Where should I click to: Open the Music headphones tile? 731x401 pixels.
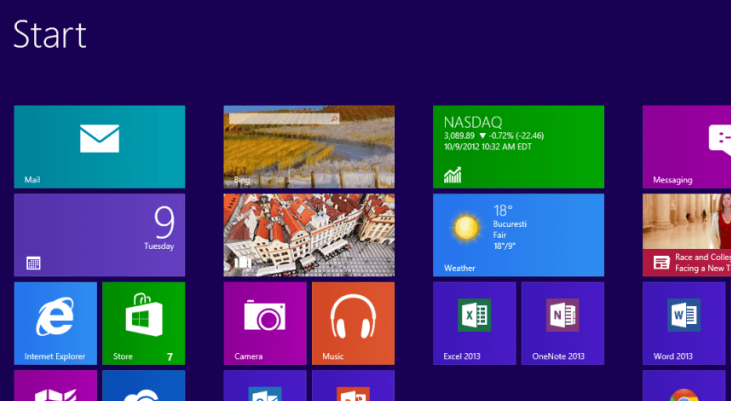(x=353, y=323)
